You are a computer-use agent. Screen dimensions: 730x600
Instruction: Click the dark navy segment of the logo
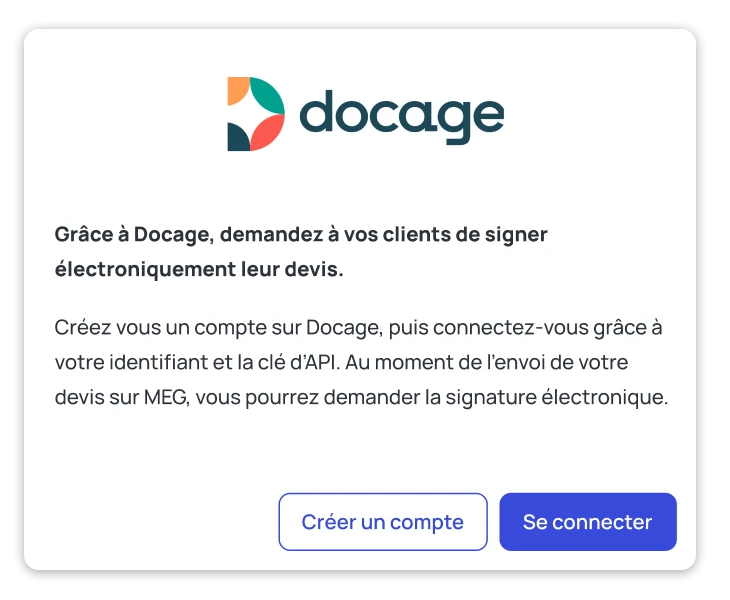point(237,137)
